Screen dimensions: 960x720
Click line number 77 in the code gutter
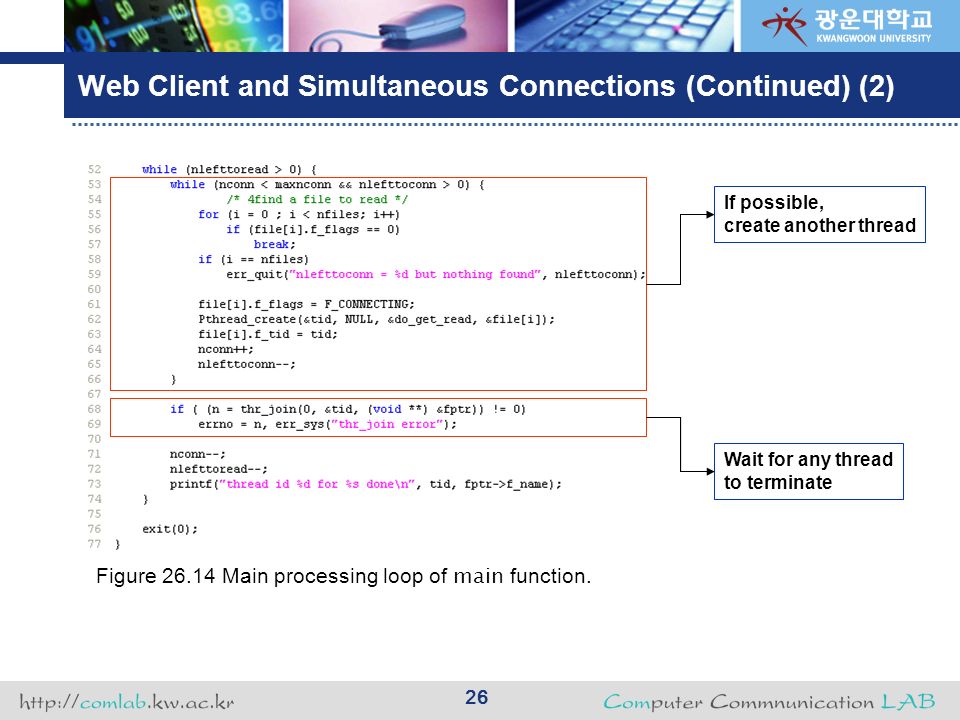coord(94,544)
